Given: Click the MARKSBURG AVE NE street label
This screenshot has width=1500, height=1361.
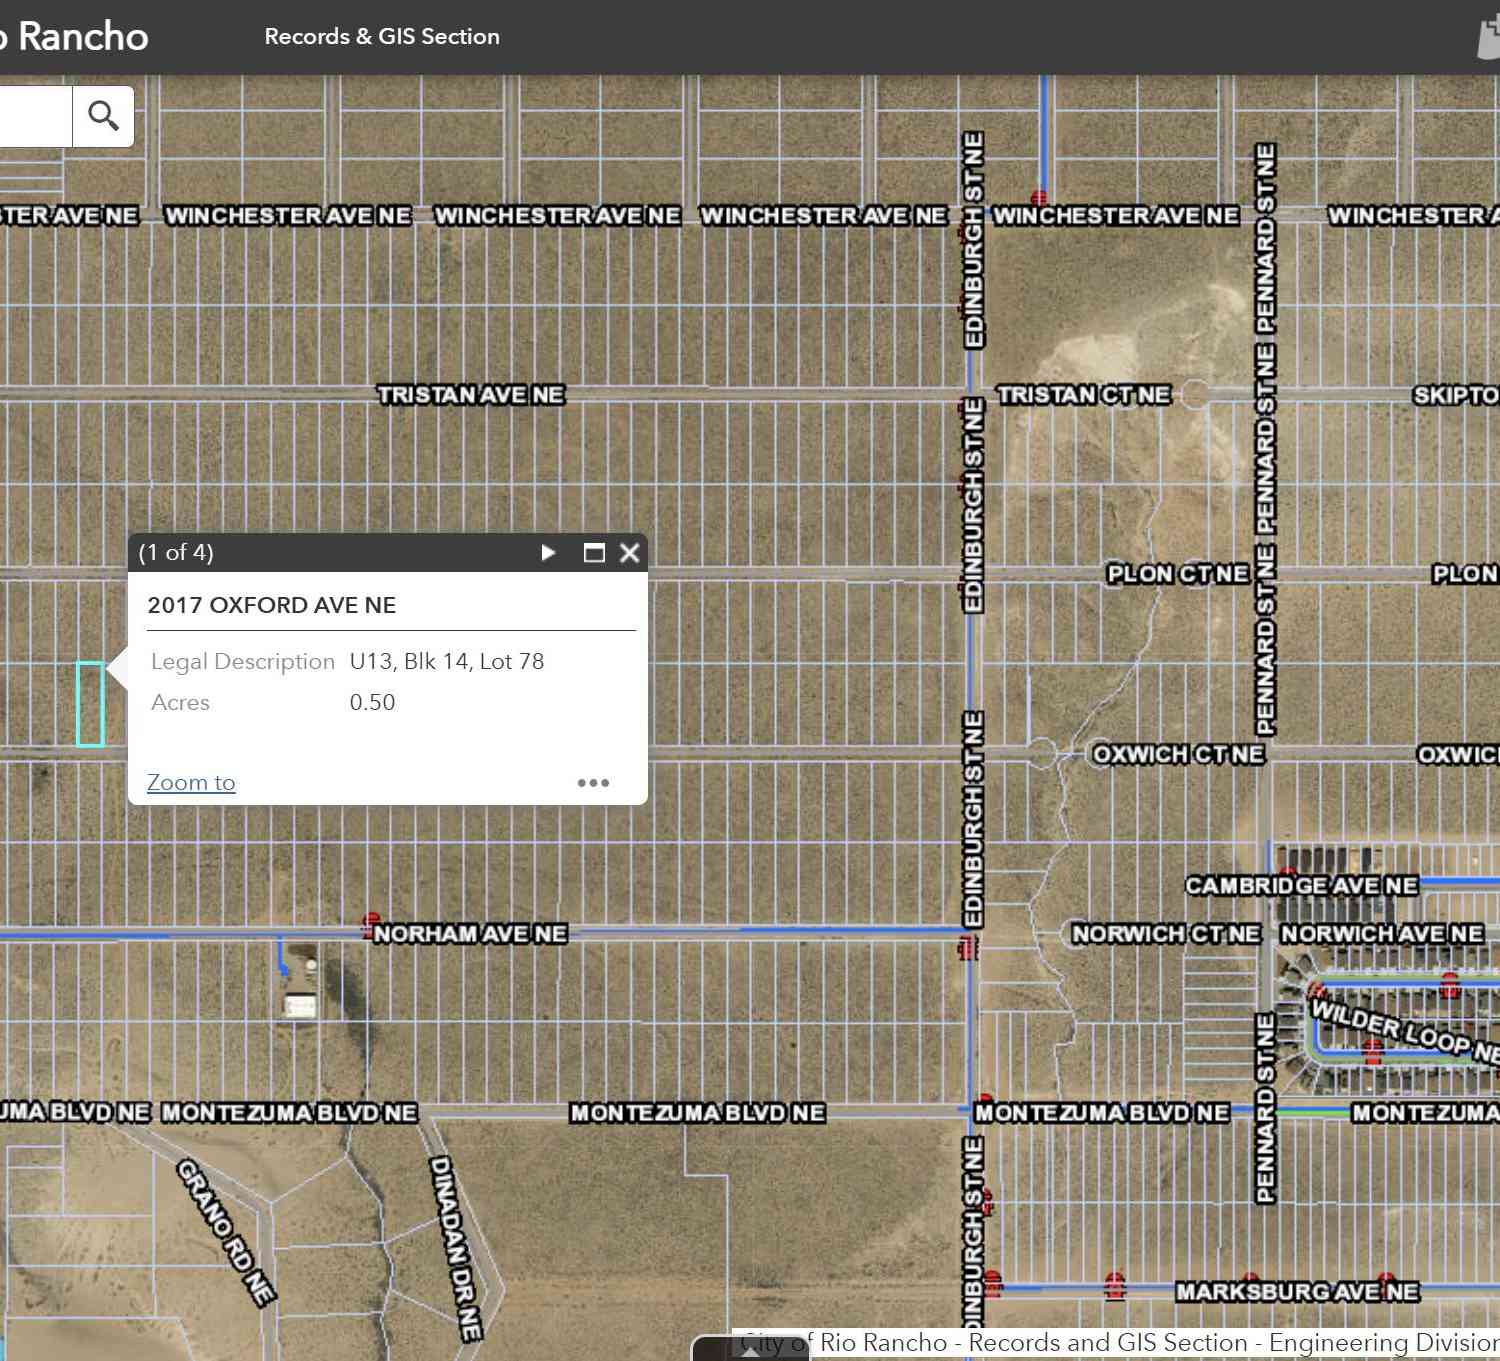Looking at the screenshot, I should (1296, 1292).
